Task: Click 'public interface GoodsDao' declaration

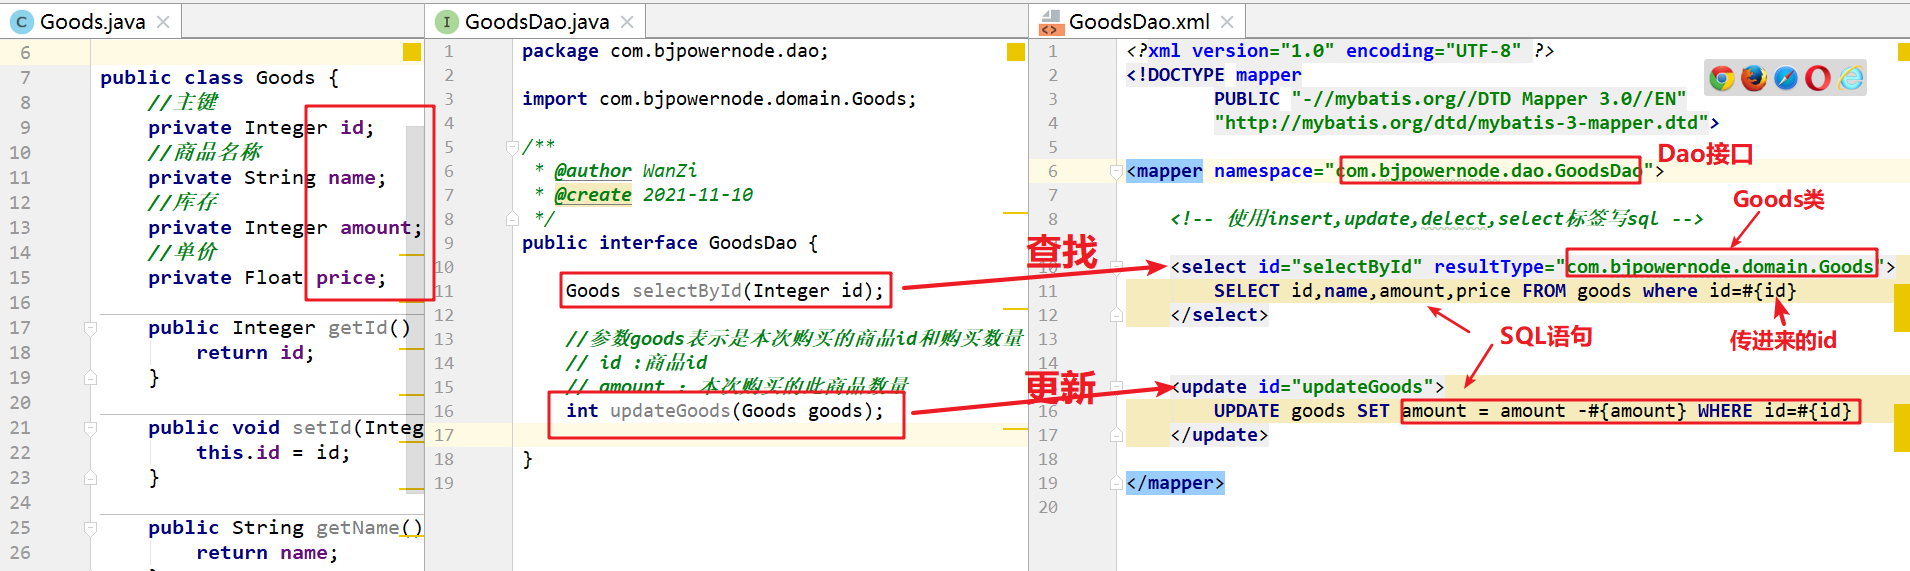Action: (669, 243)
